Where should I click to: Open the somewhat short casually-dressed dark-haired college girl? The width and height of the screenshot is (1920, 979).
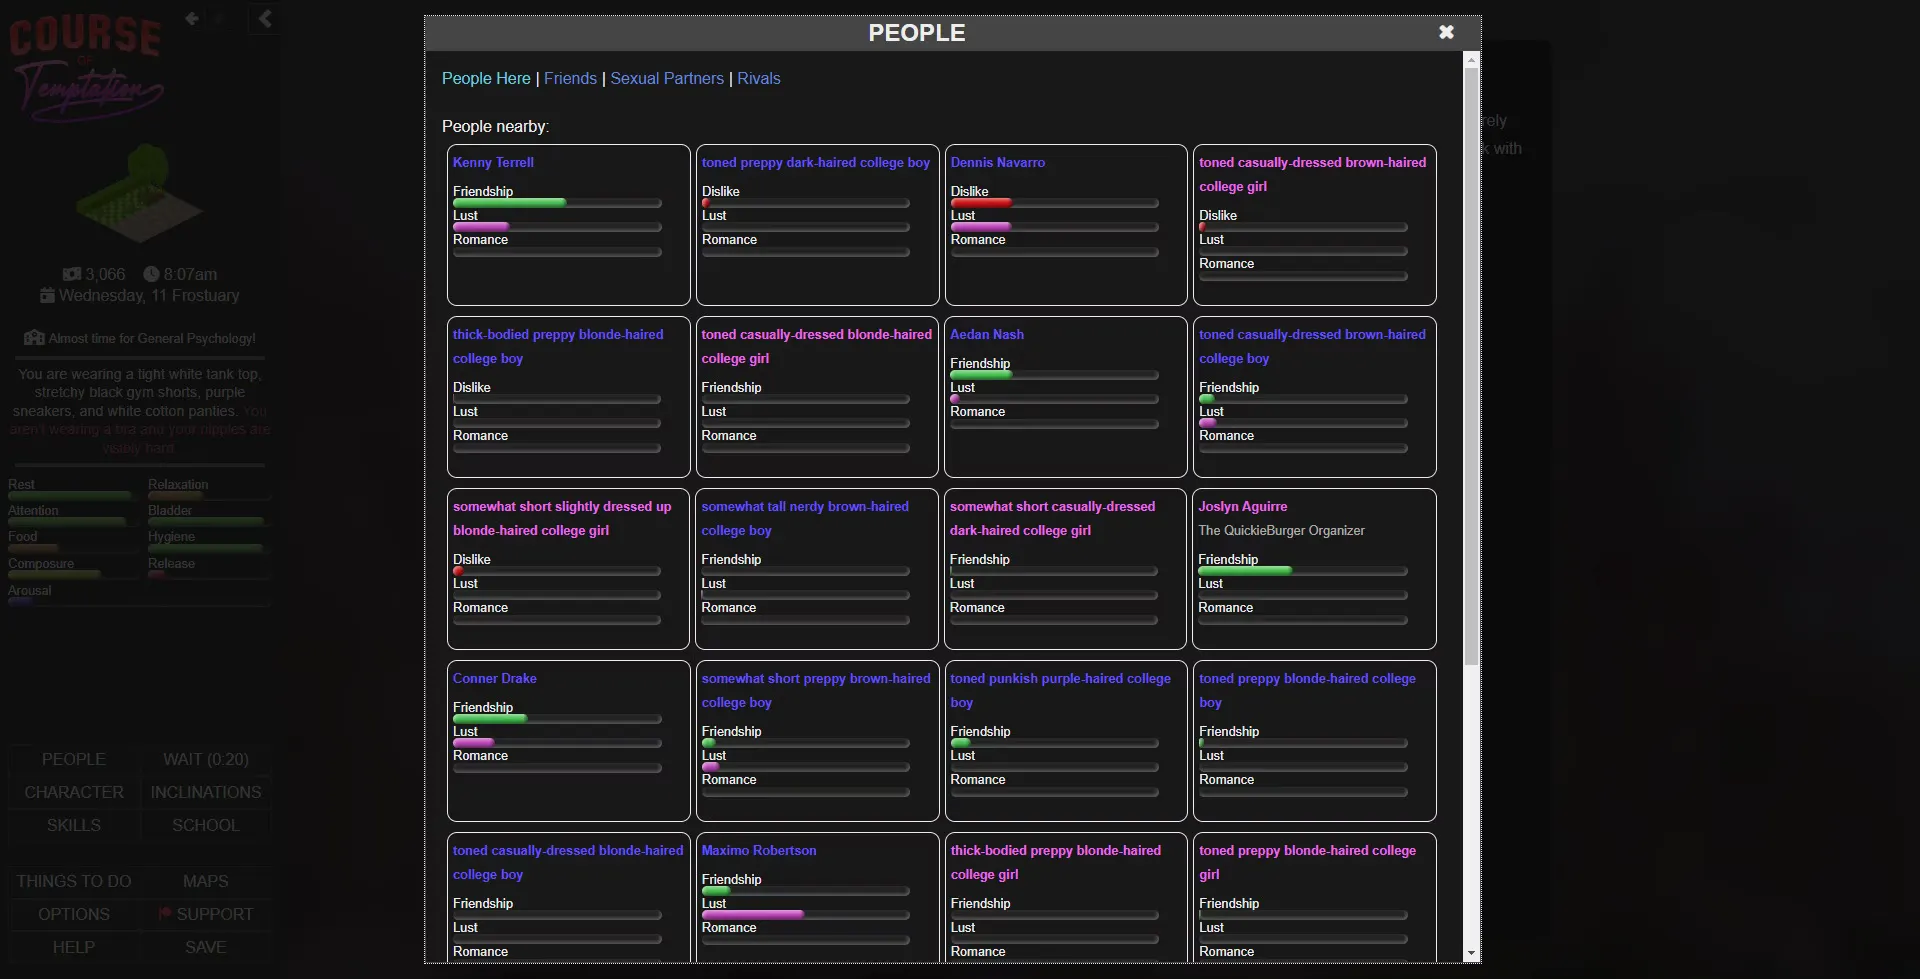[1052, 518]
